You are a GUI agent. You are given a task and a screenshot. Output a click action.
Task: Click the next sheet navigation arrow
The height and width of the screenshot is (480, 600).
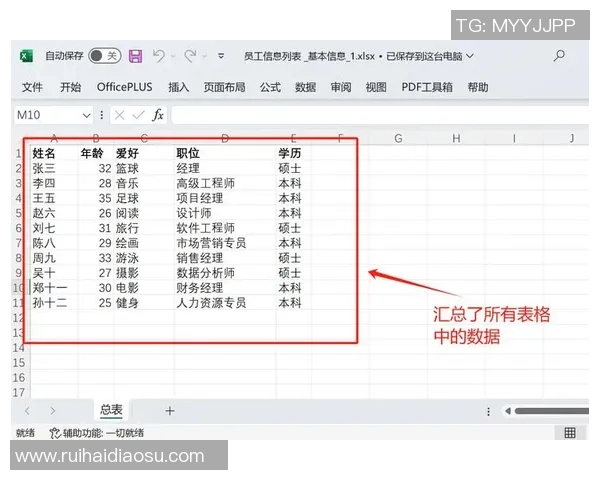52,411
